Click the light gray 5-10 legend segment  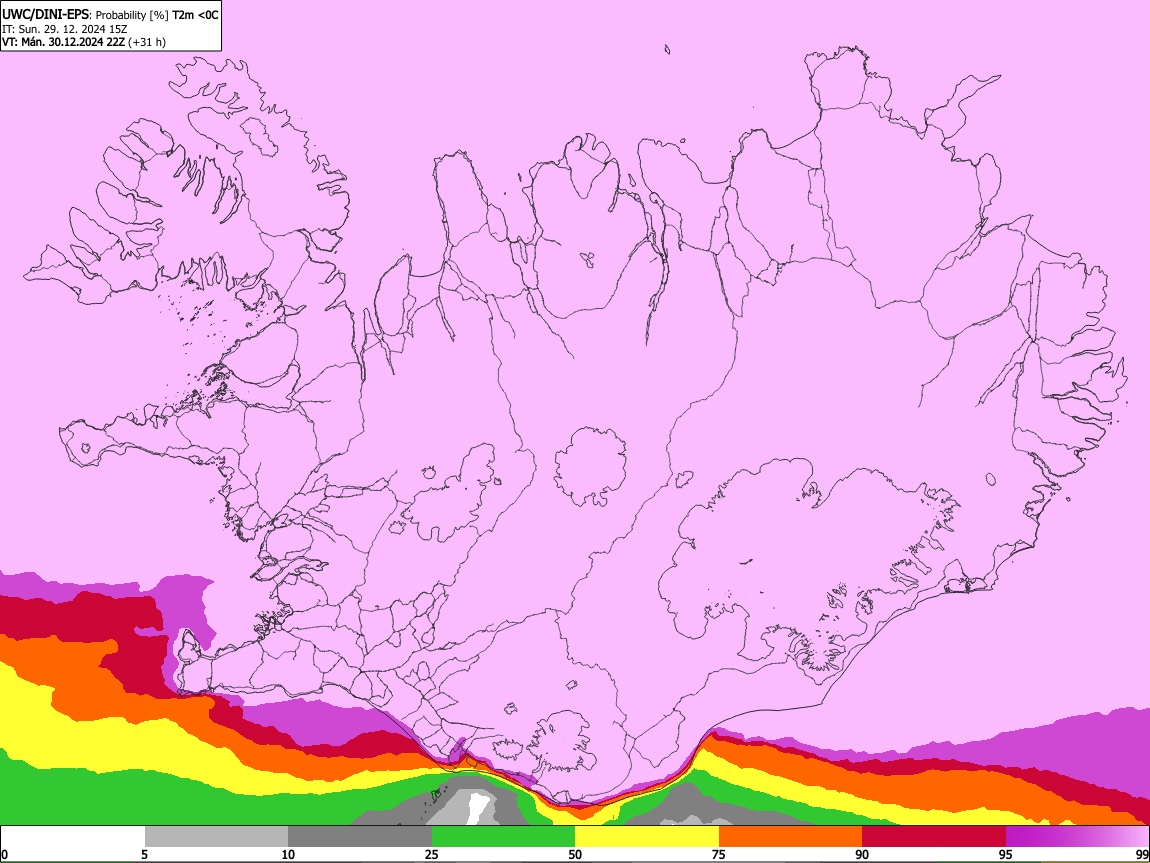(216, 836)
